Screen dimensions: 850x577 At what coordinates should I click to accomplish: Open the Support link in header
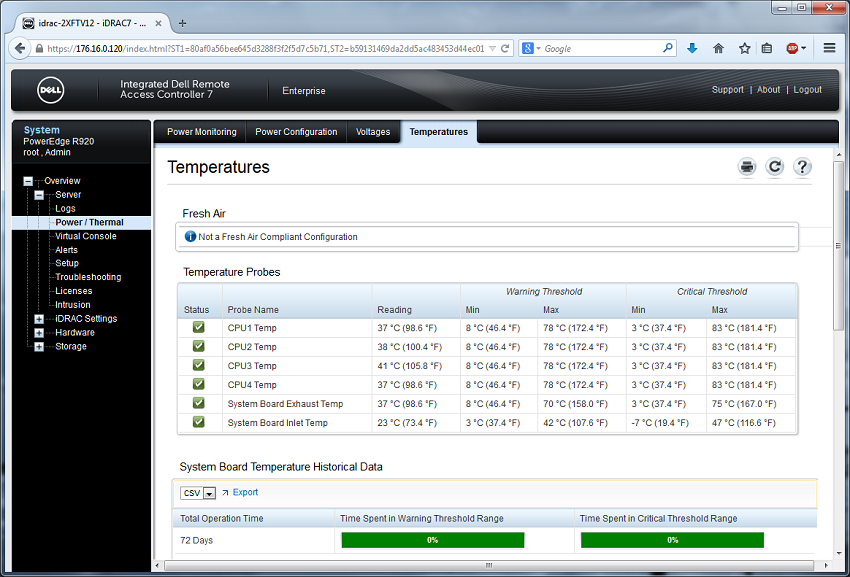coord(727,89)
